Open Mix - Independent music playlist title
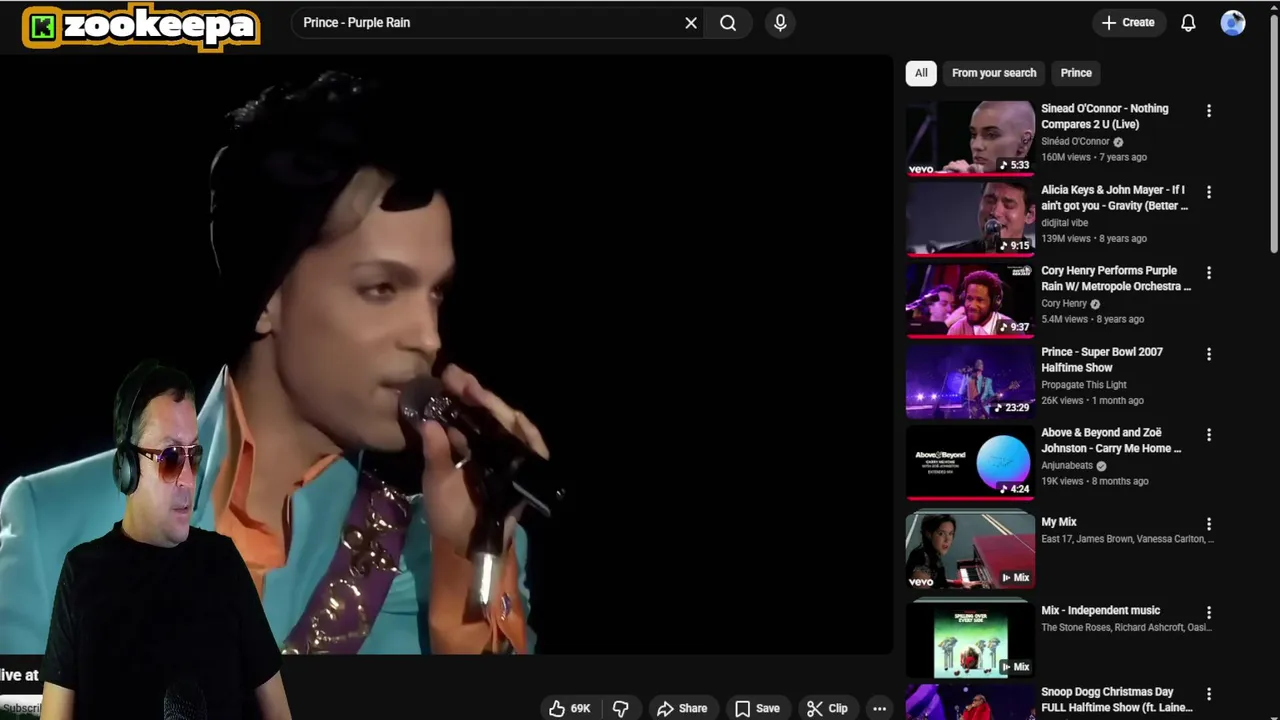Screen dimensions: 1280x720 [1101, 610]
